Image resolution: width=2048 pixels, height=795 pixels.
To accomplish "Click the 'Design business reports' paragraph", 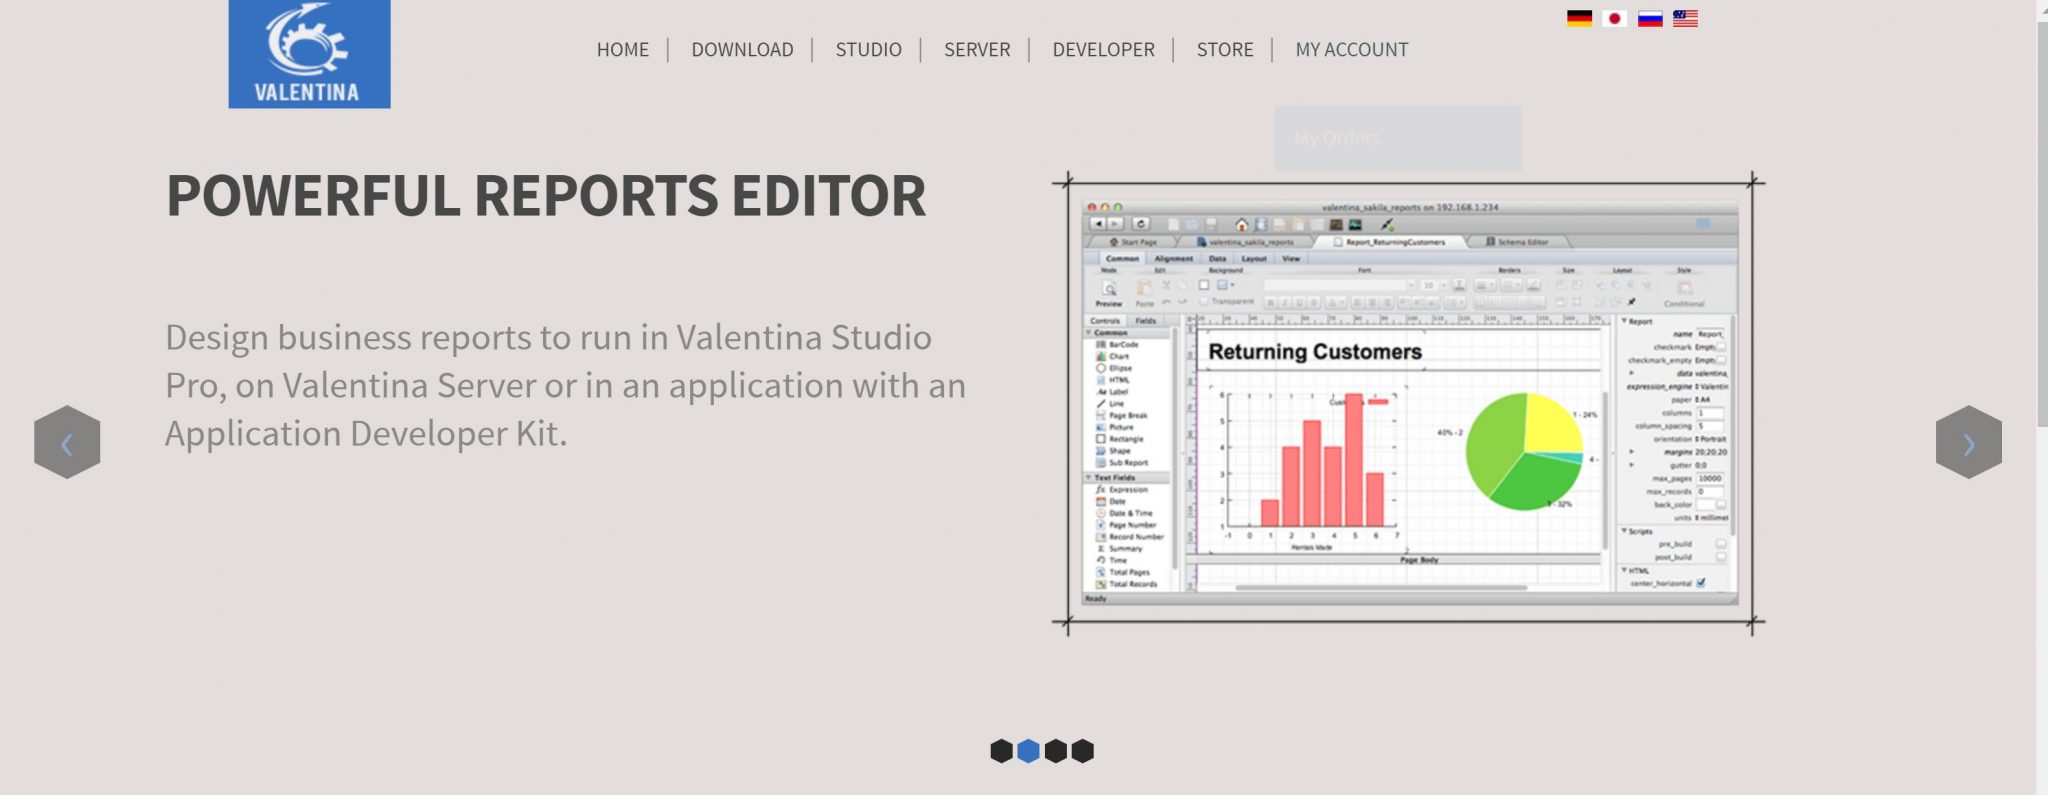I will [565, 385].
